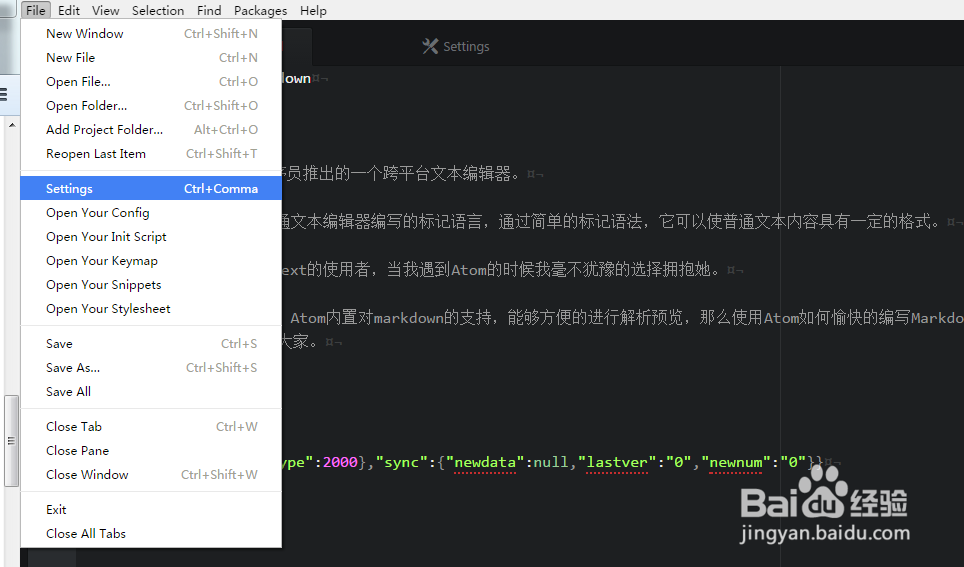Open the Help menu
The height and width of the screenshot is (567, 964).
click(x=313, y=10)
